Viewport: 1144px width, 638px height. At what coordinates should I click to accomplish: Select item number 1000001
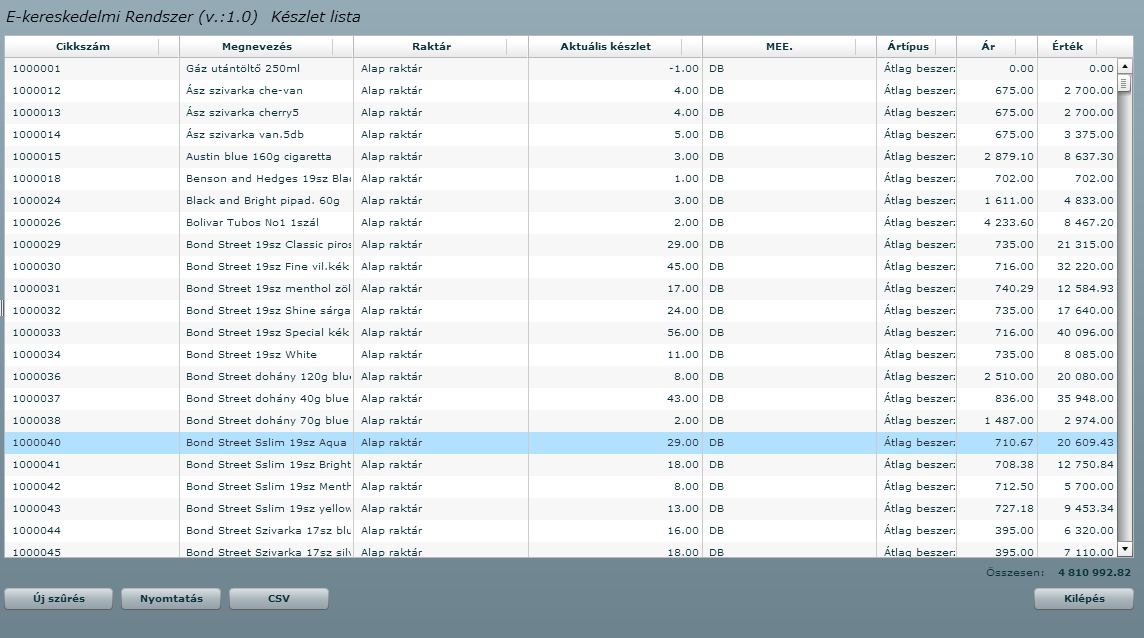pos(36,69)
